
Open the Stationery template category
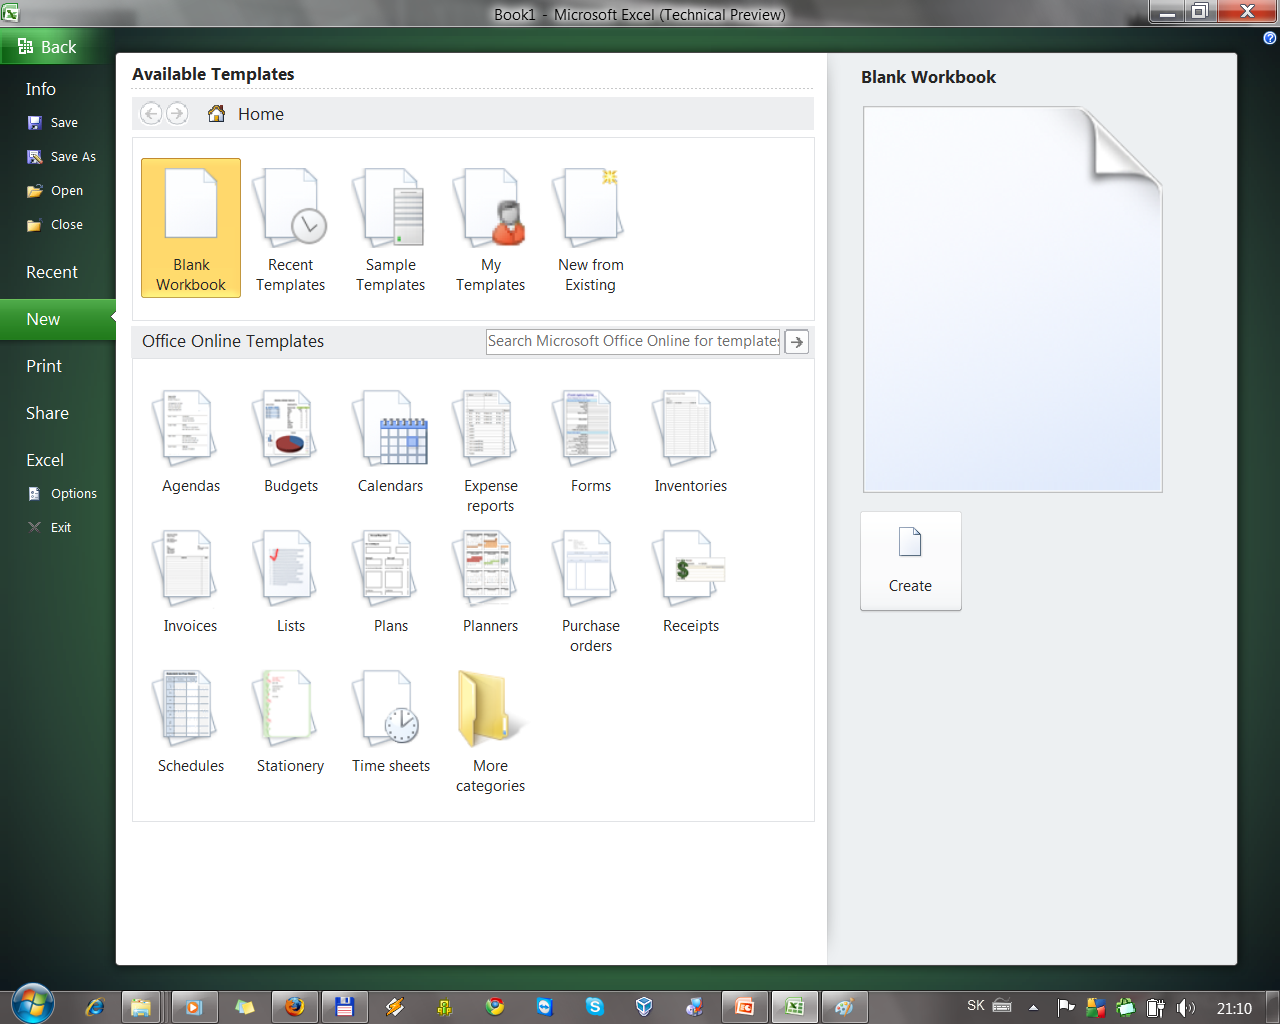(291, 722)
